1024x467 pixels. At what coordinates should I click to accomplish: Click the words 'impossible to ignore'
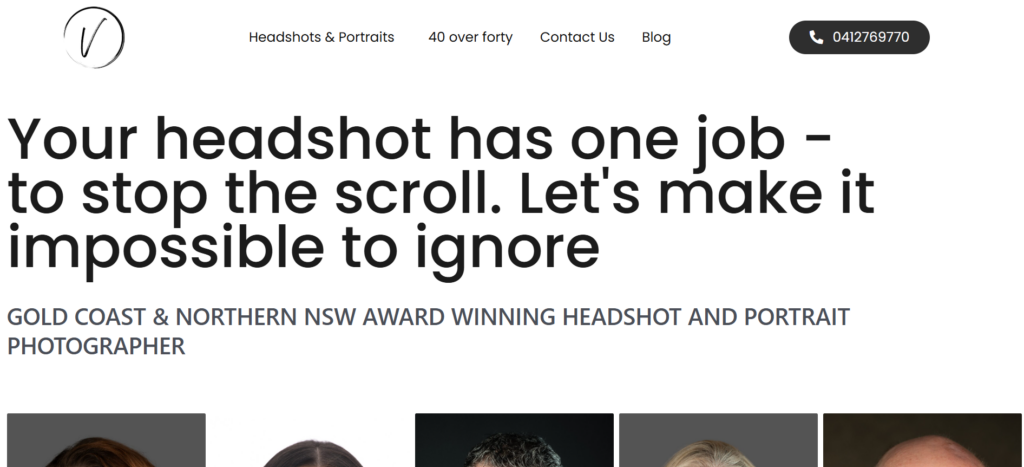303,248
